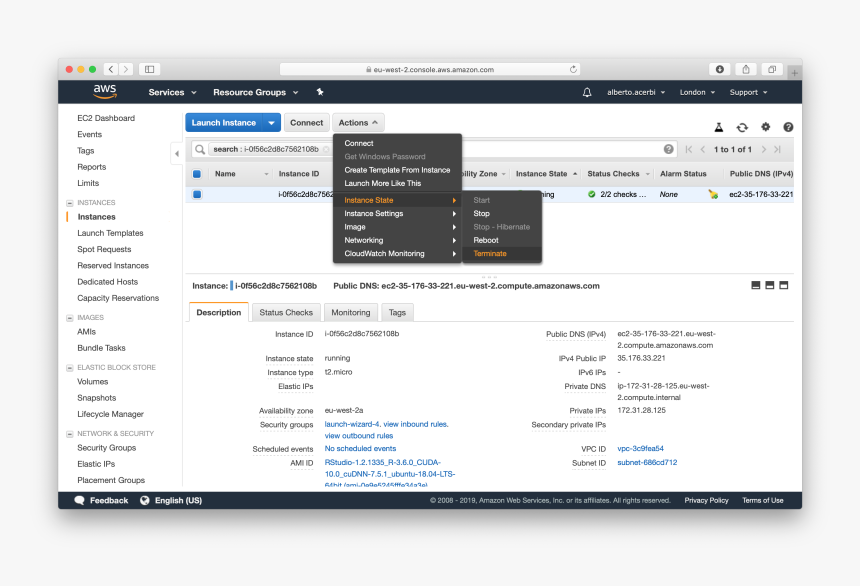Switch to the Status Checks tab
The height and width of the screenshot is (586, 860).
286,312
